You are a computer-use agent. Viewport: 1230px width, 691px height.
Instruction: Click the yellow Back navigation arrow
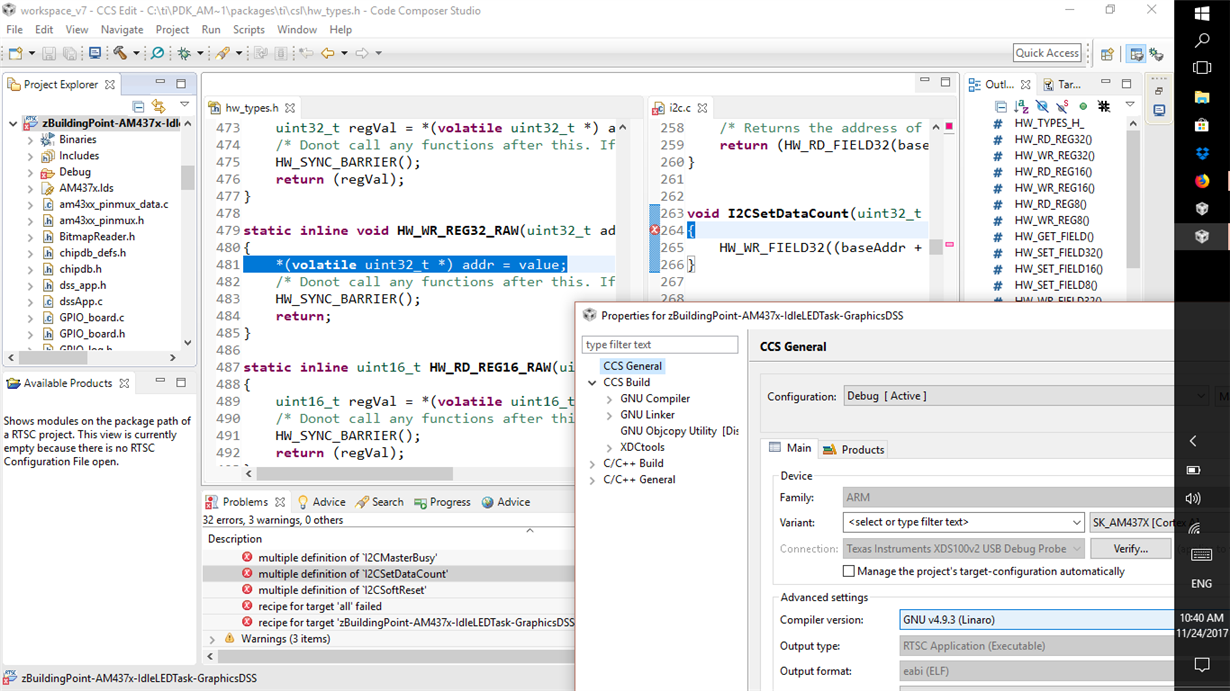pos(327,53)
